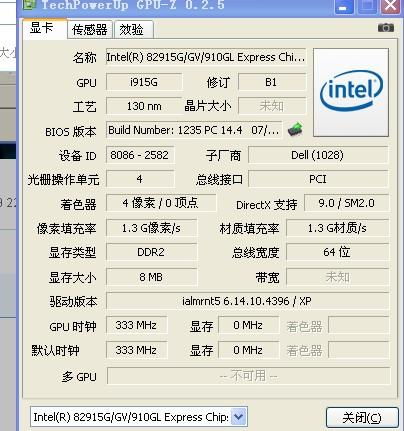The height and width of the screenshot is (431, 404).
Task: Click the 驱动版本 field ialmrnt5 6.14.10.4396
Action: coord(247,301)
